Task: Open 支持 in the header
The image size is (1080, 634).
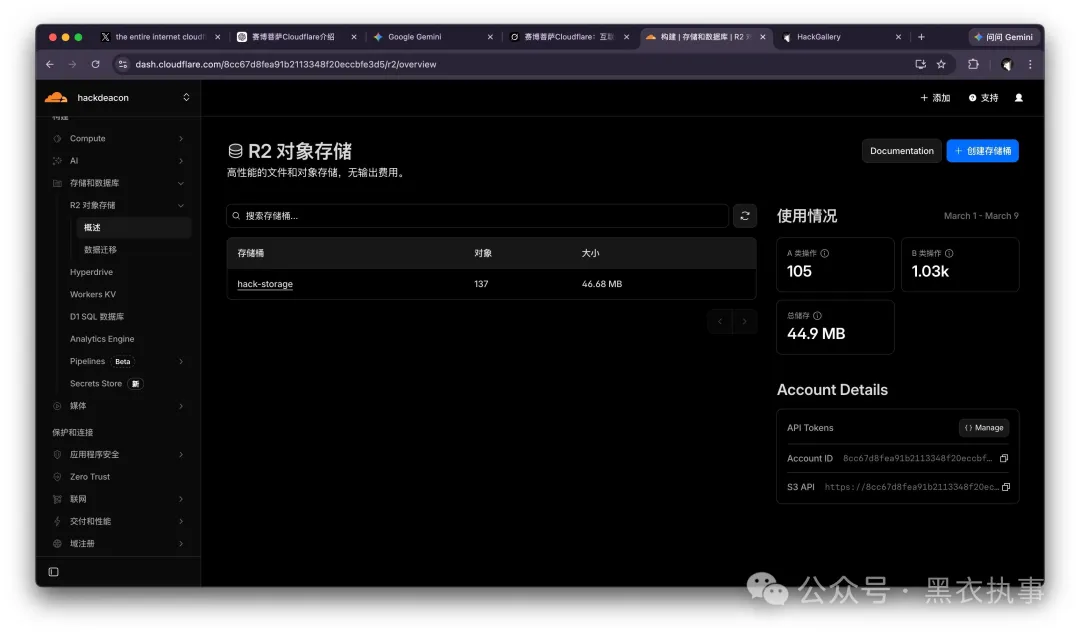Action: pyautogui.click(x=984, y=98)
